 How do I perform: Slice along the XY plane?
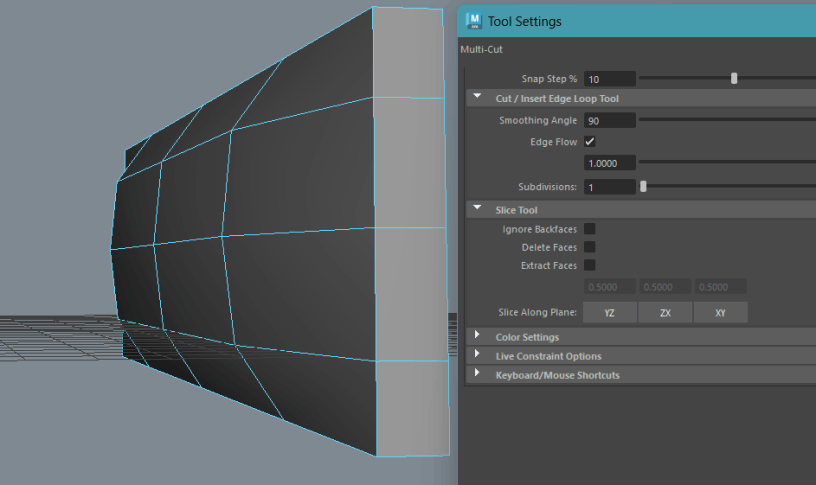[720, 313]
